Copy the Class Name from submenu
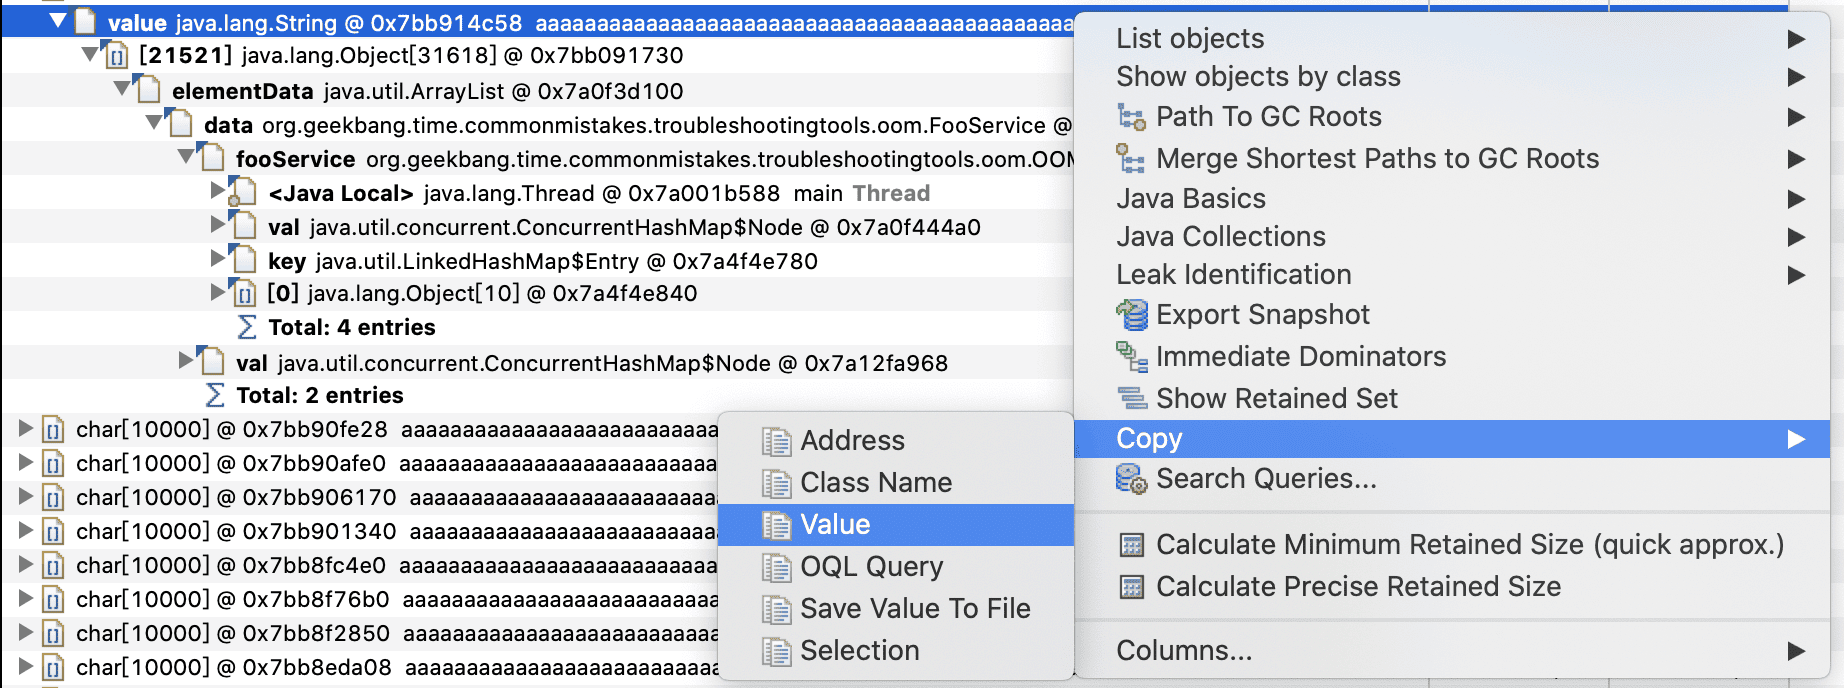The height and width of the screenshot is (688, 1844). [x=875, y=483]
